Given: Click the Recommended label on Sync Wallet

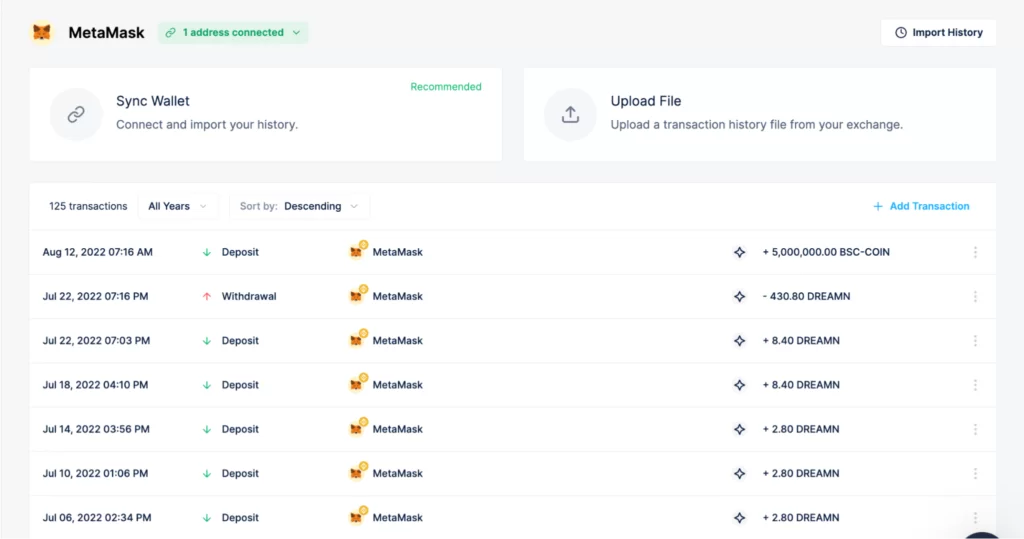Looking at the screenshot, I should click(446, 87).
